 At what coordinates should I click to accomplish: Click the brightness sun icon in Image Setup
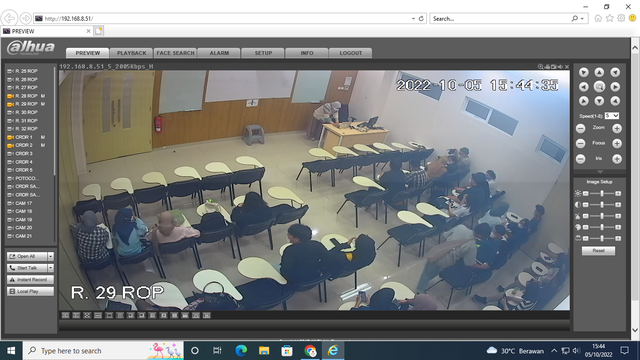(578, 193)
